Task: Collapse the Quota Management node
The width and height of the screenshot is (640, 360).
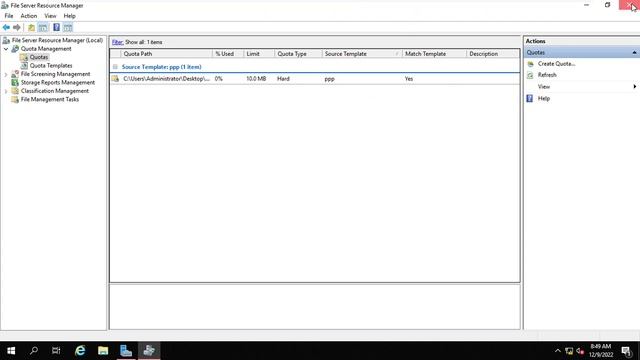Action: click(6, 49)
